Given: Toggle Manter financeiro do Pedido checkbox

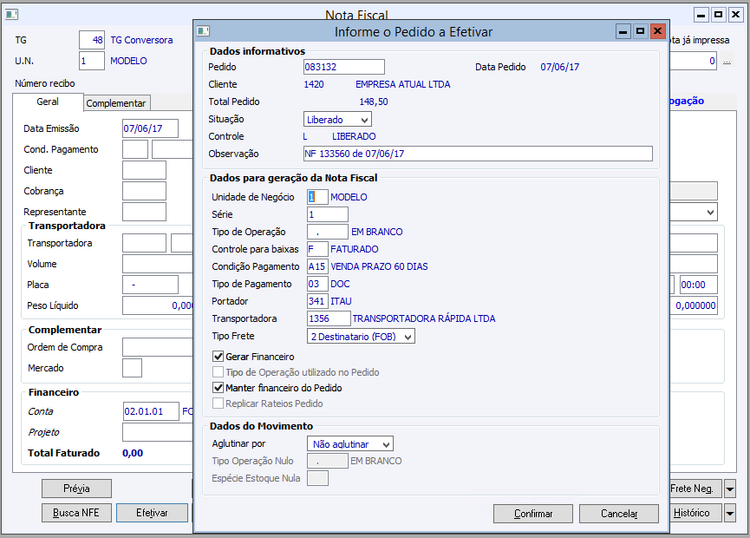Looking at the screenshot, I should [x=218, y=387].
